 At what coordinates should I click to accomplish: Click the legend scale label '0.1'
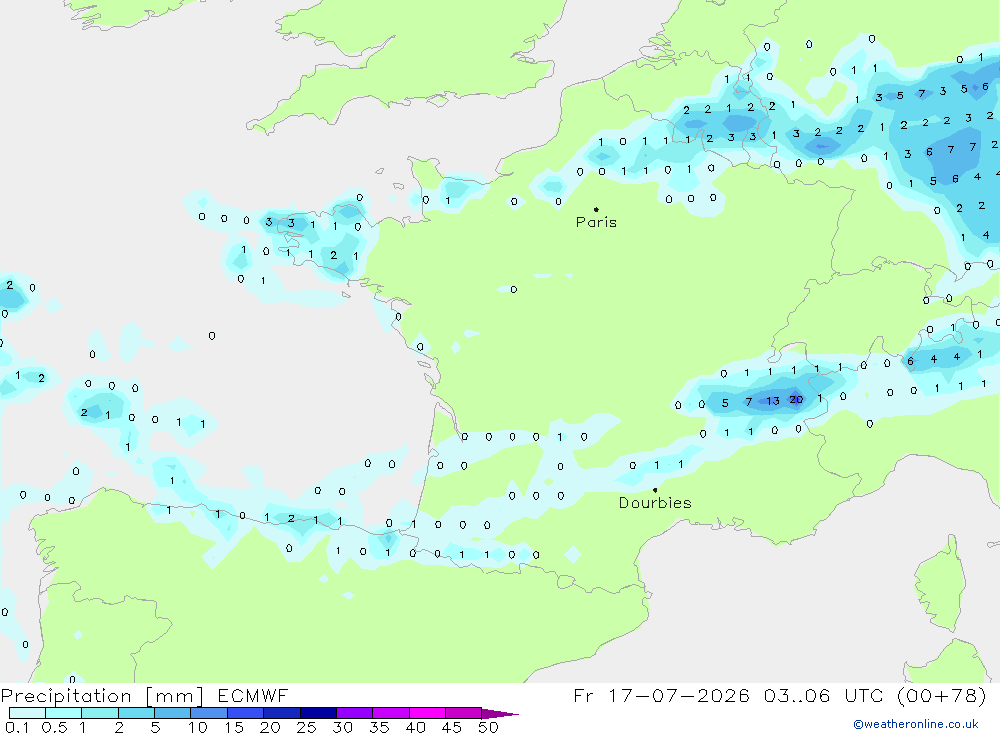(17, 727)
